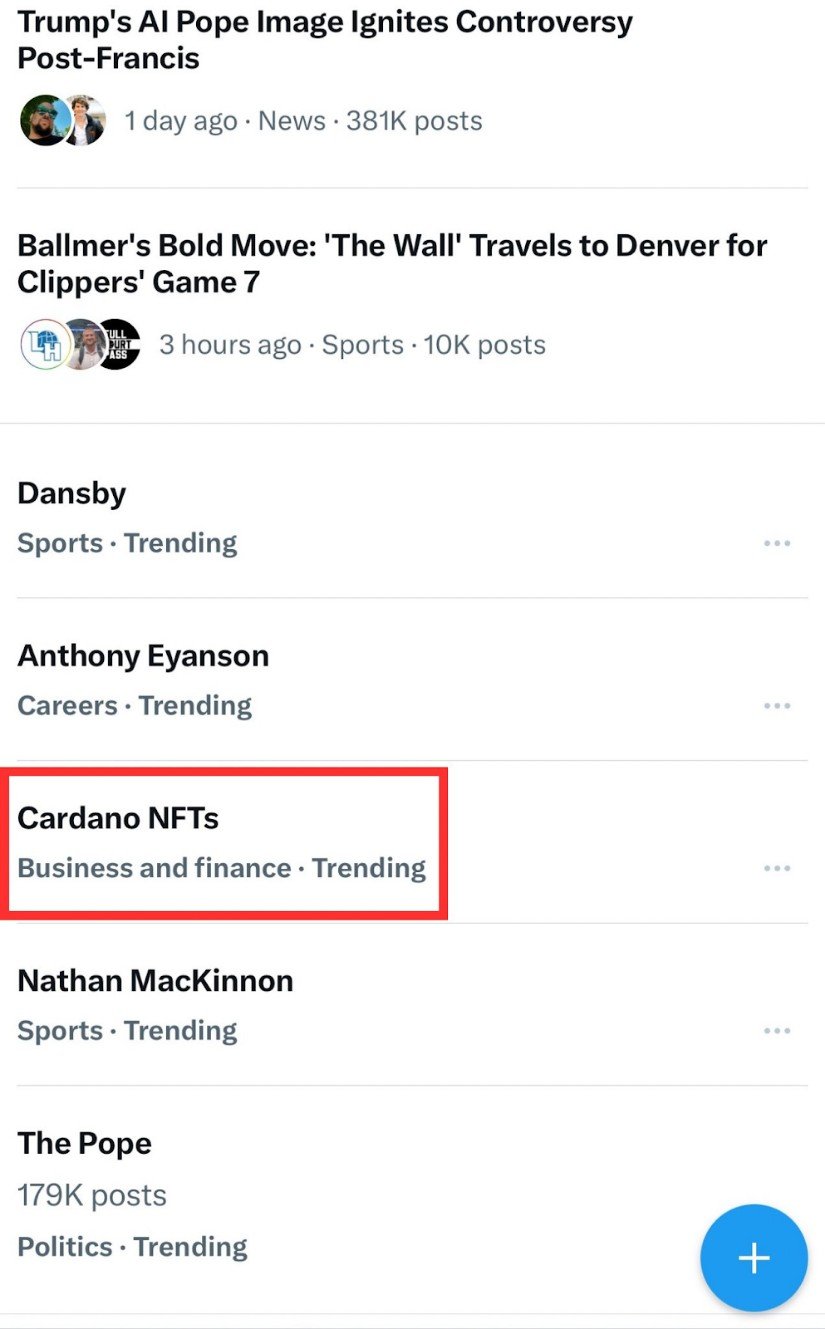The image size is (825, 1329).
Task: Tap avatar cluster under Ballmer's Bold Move story
Action: [80, 345]
